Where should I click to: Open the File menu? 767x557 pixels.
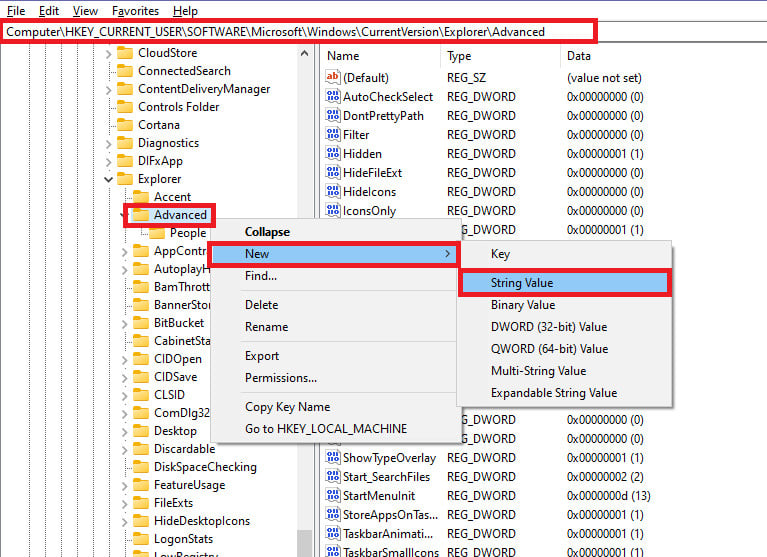(16, 11)
